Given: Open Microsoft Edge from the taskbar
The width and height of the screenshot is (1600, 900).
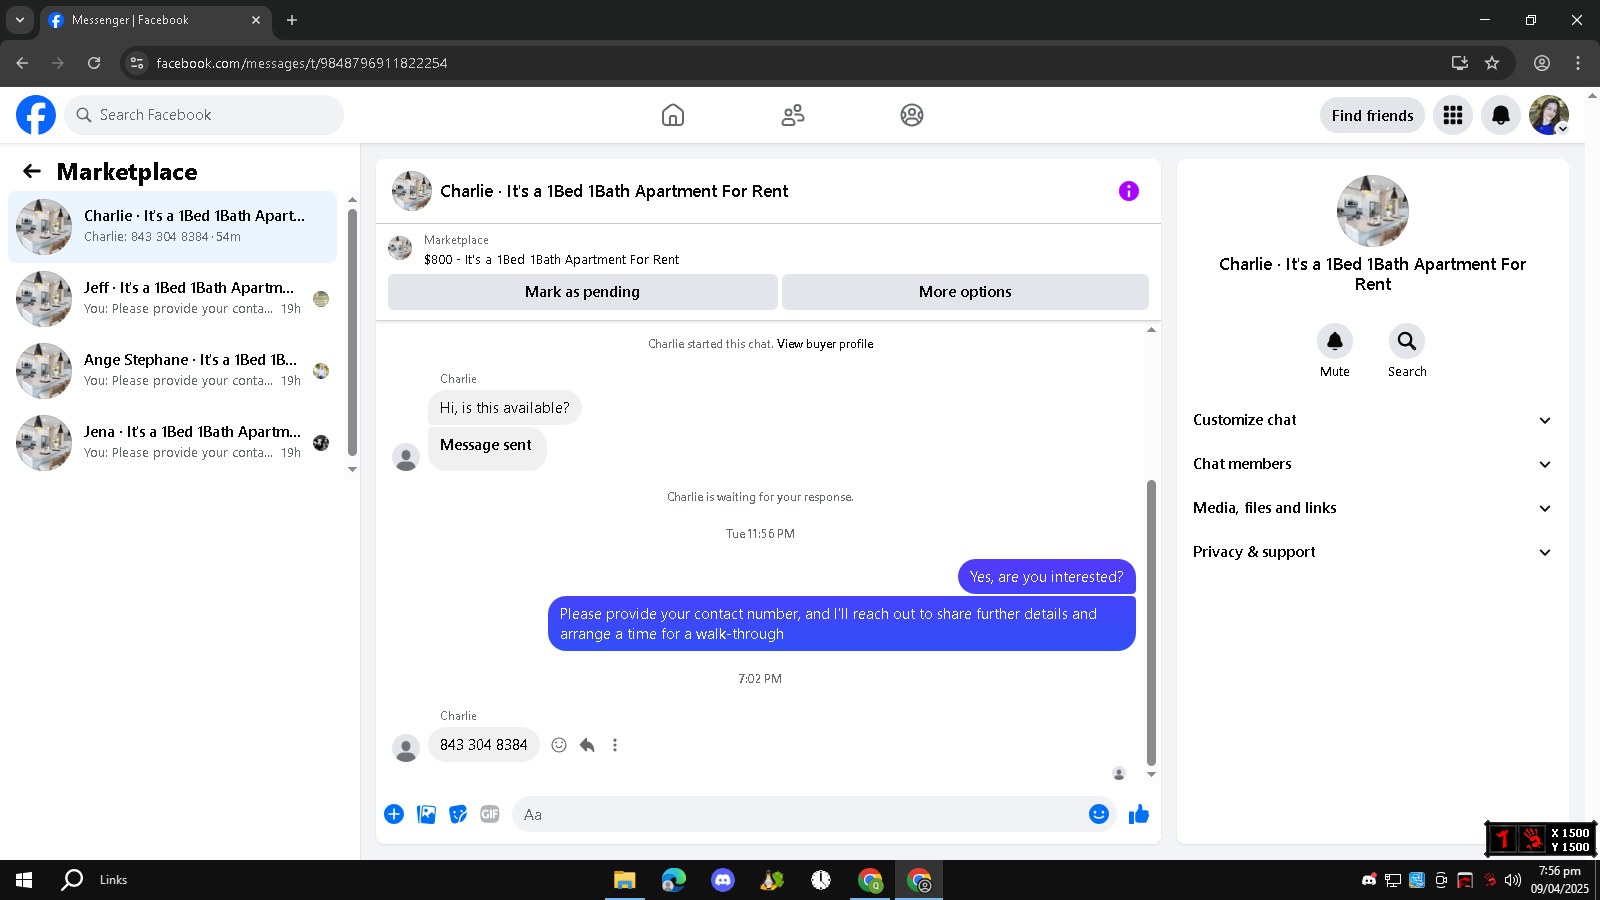Looking at the screenshot, I should coord(674,880).
